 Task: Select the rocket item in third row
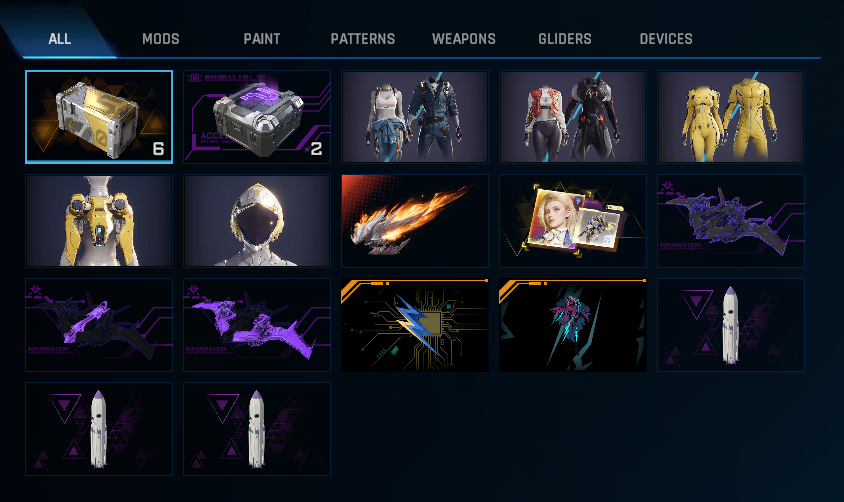(731, 325)
